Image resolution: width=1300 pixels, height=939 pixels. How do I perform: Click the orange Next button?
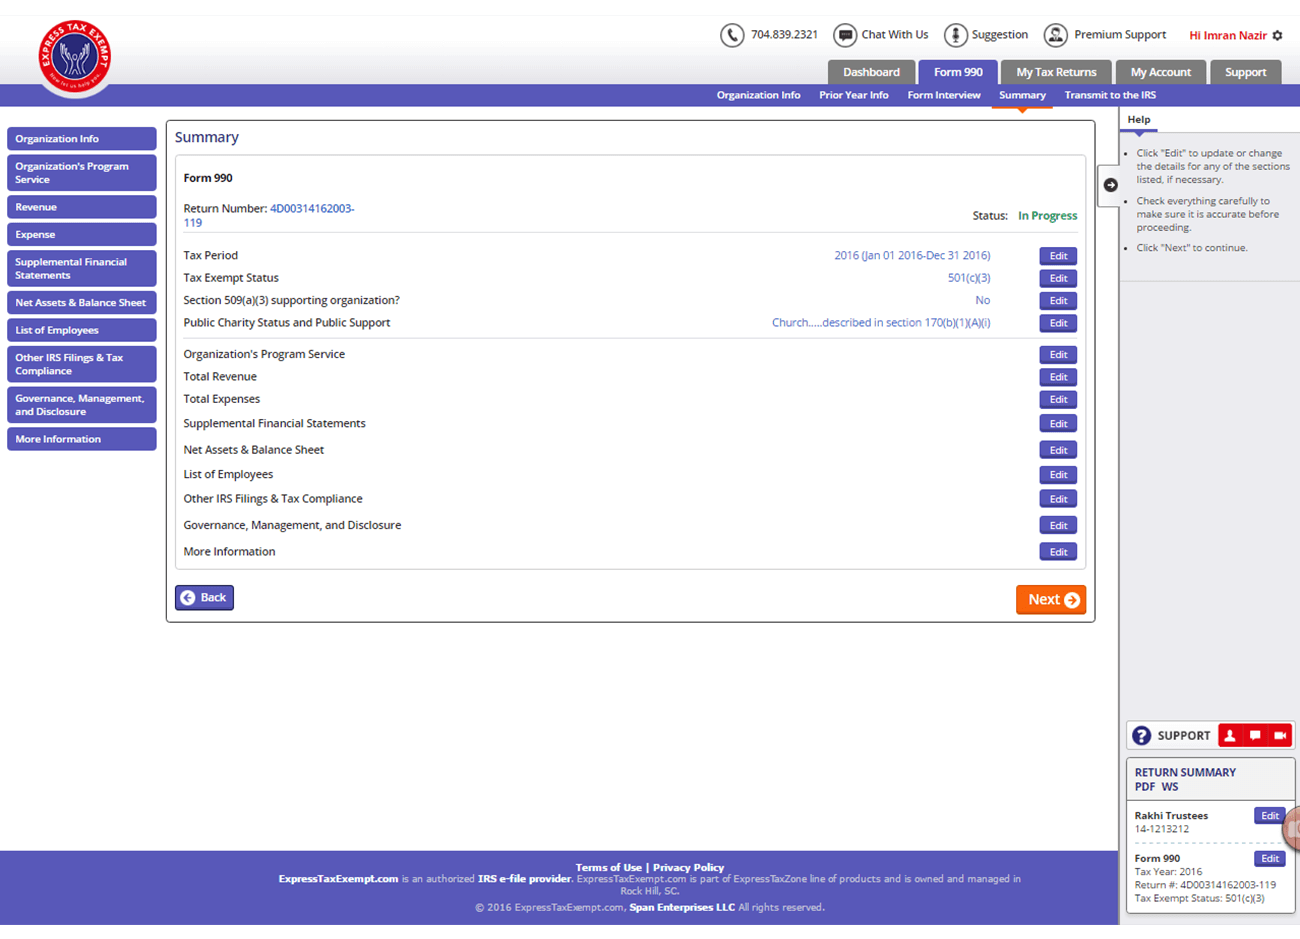point(1051,600)
